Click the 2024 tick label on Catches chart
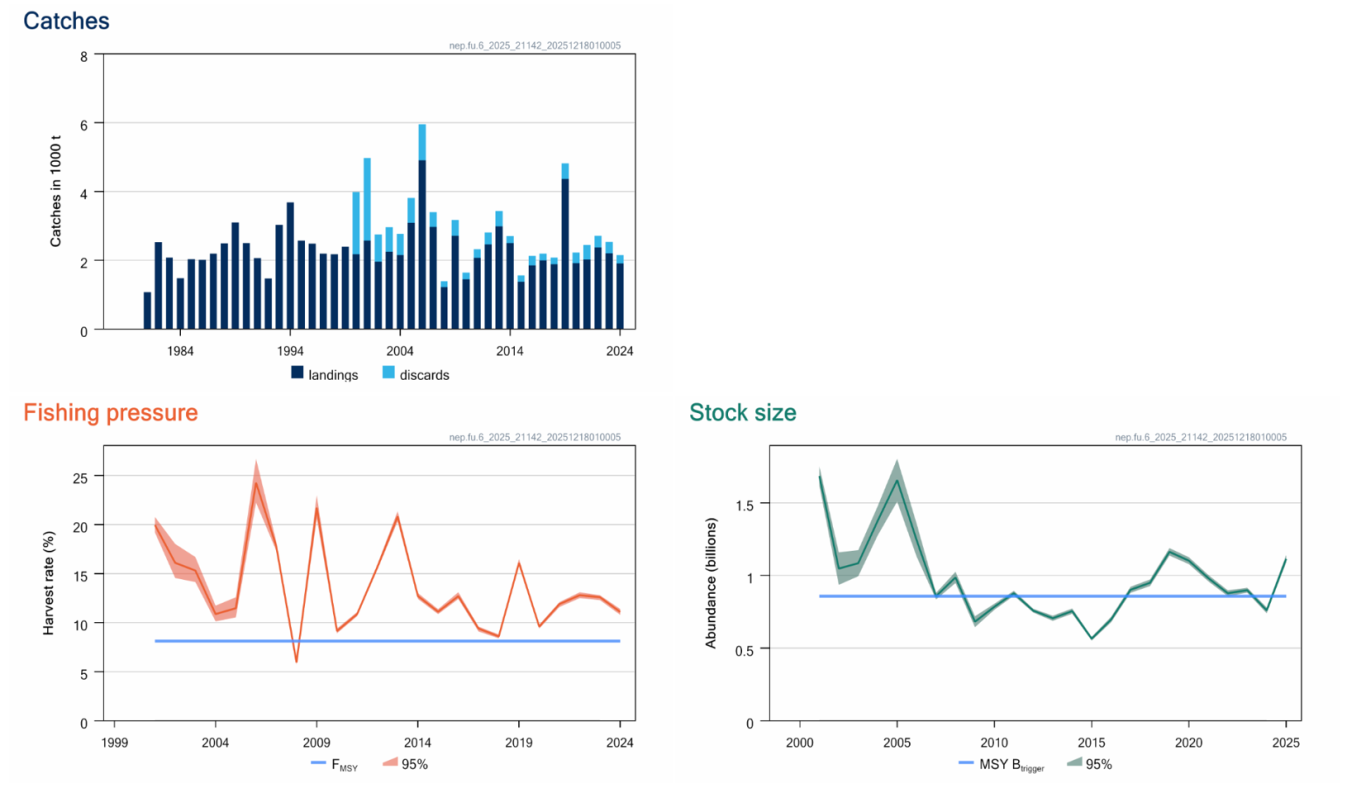The height and width of the screenshot is (793, 1366). tap(620, 351)
